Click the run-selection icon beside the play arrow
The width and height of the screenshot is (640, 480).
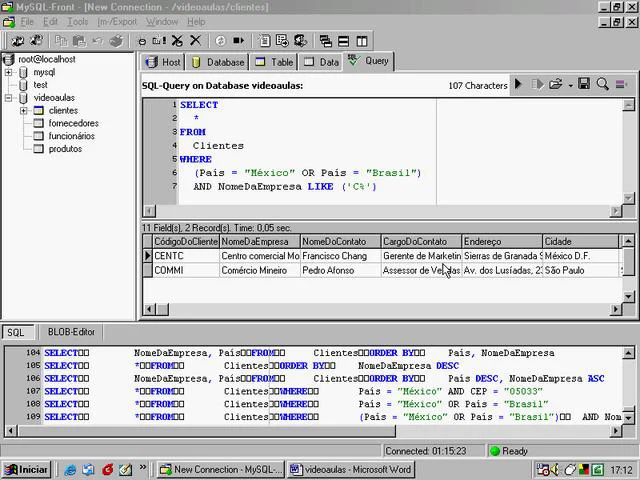pos(538,84)
